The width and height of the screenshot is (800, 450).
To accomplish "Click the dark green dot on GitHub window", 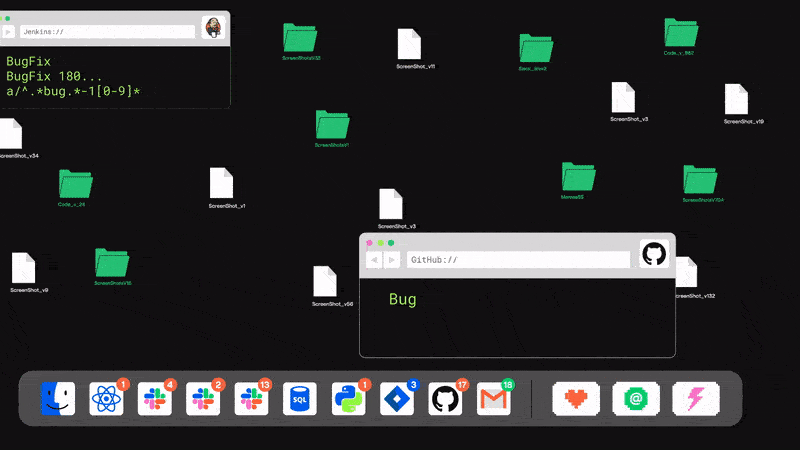I will pos(391,243).
